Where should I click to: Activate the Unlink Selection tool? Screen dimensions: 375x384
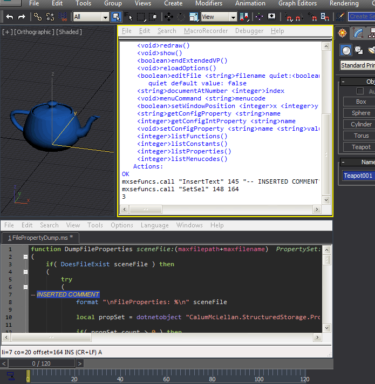point(50,17)
